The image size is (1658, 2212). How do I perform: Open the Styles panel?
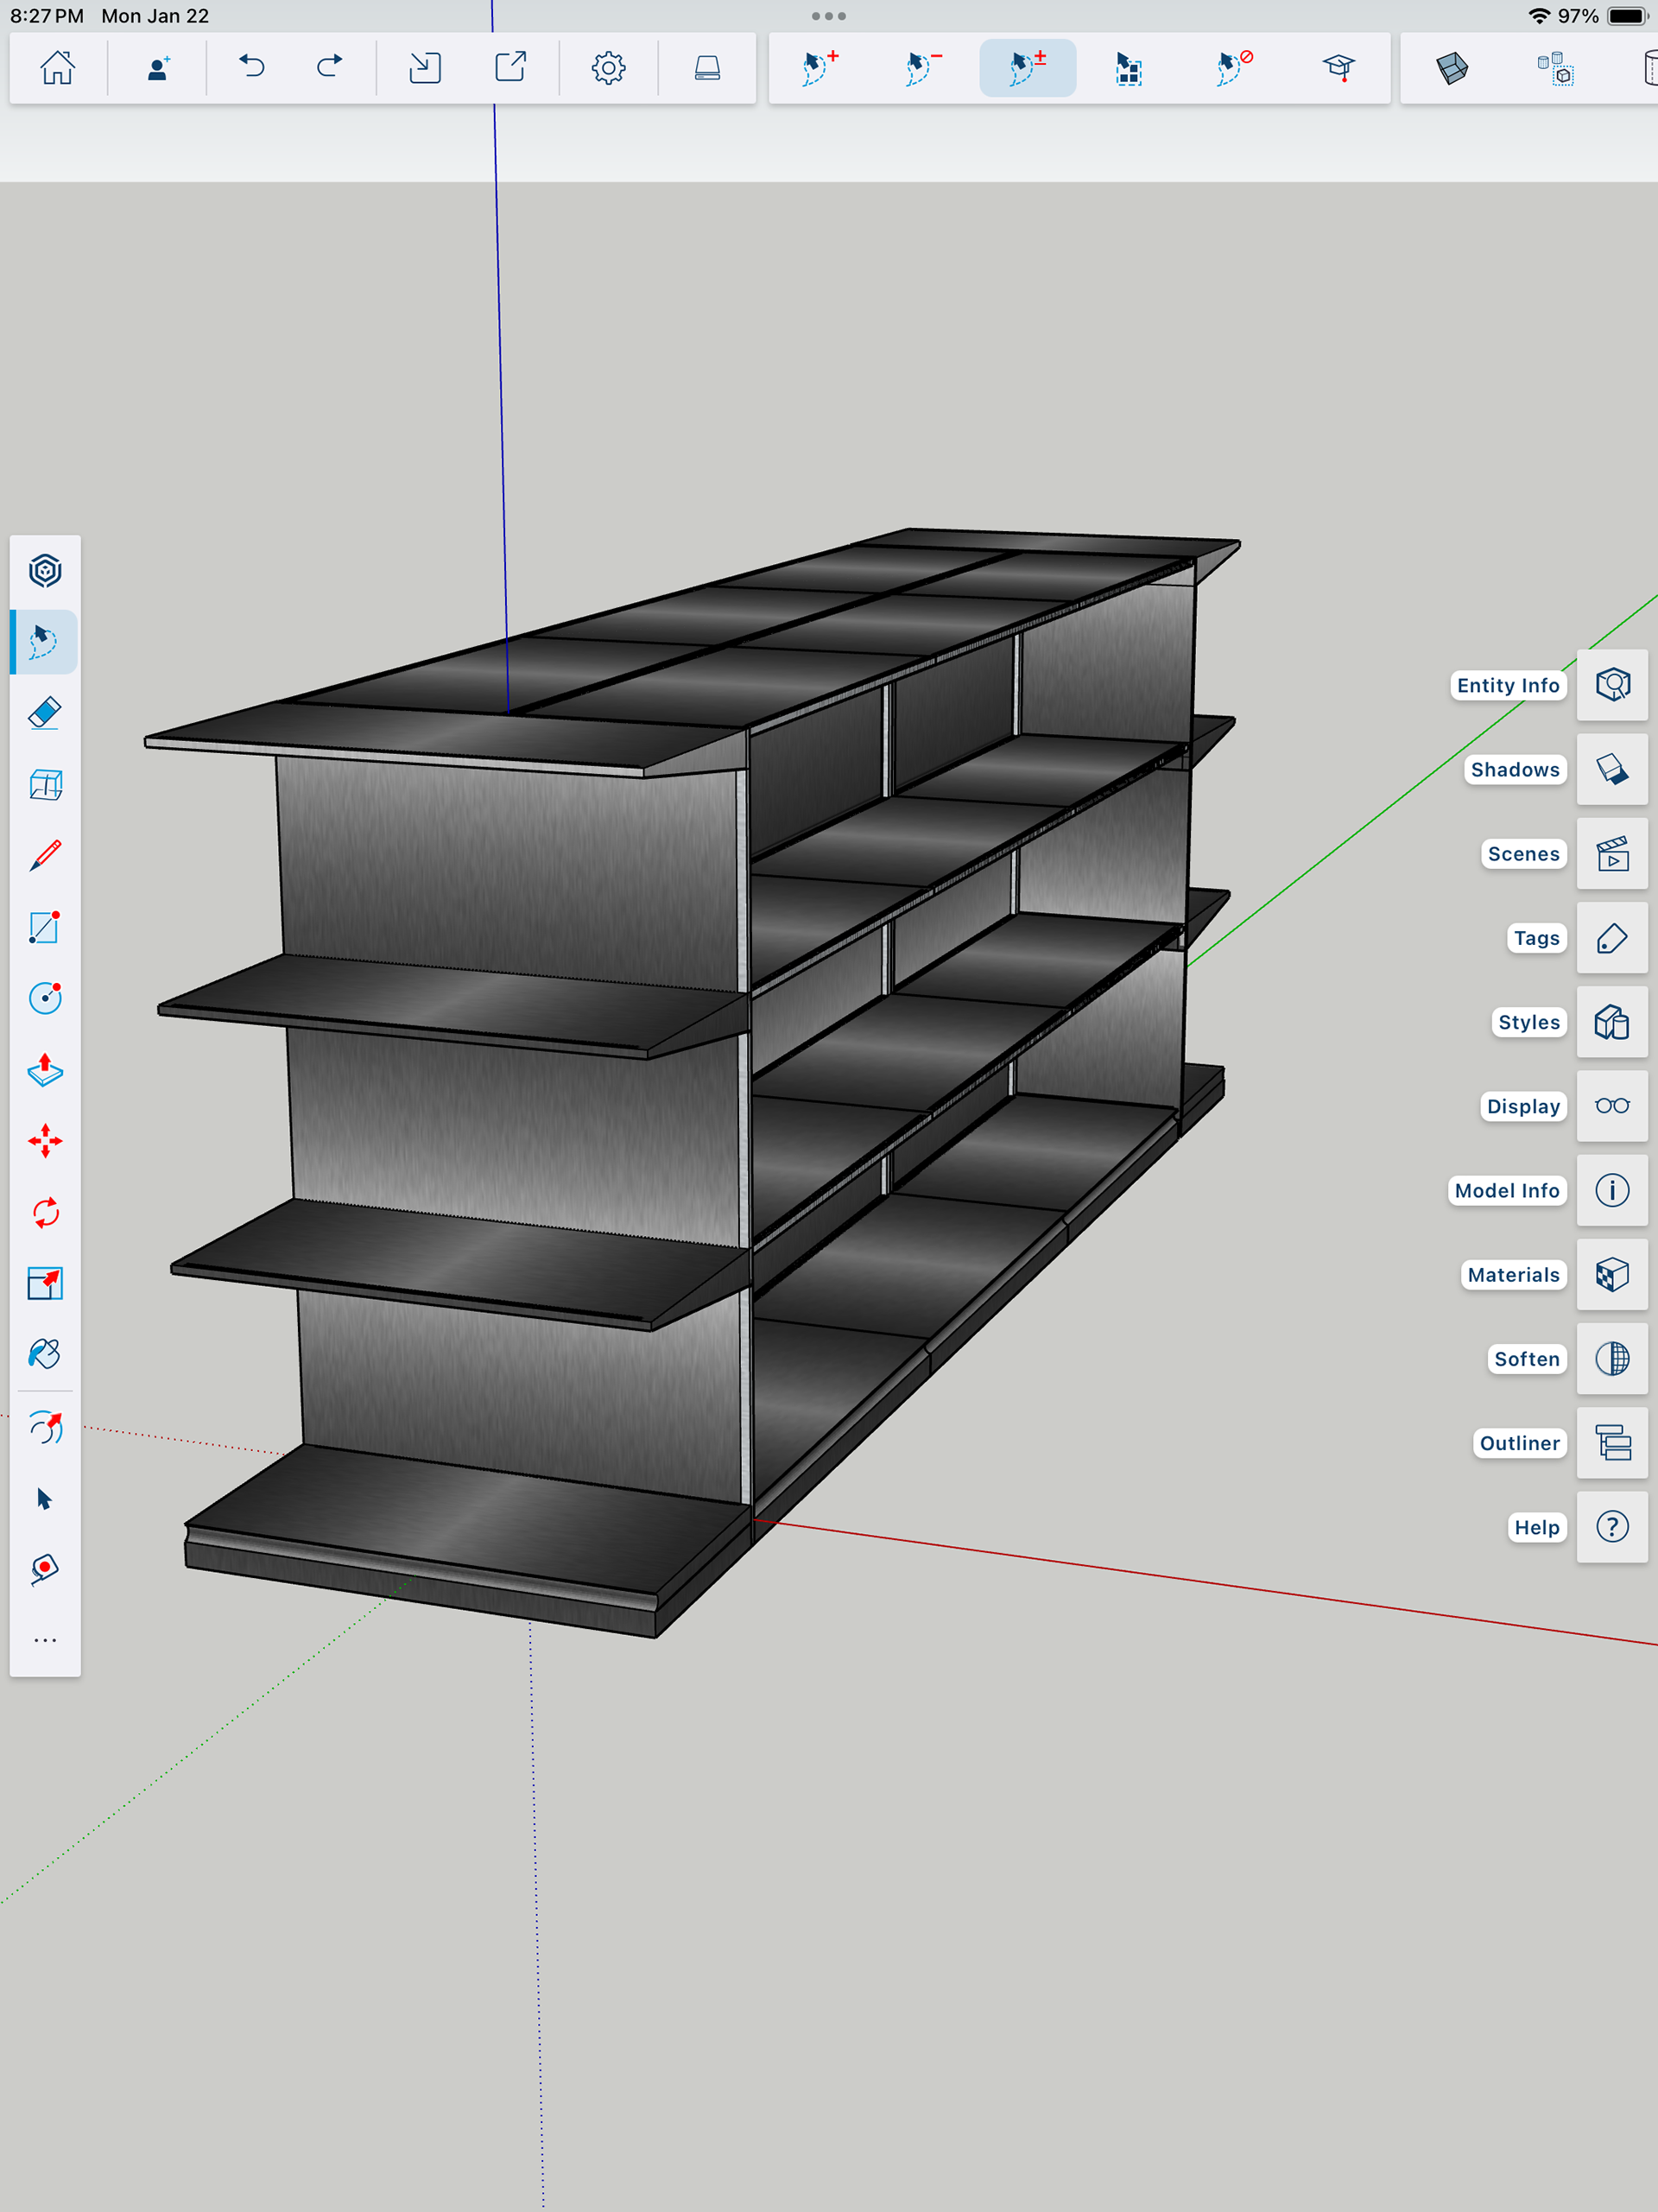coord(1612,1022)
